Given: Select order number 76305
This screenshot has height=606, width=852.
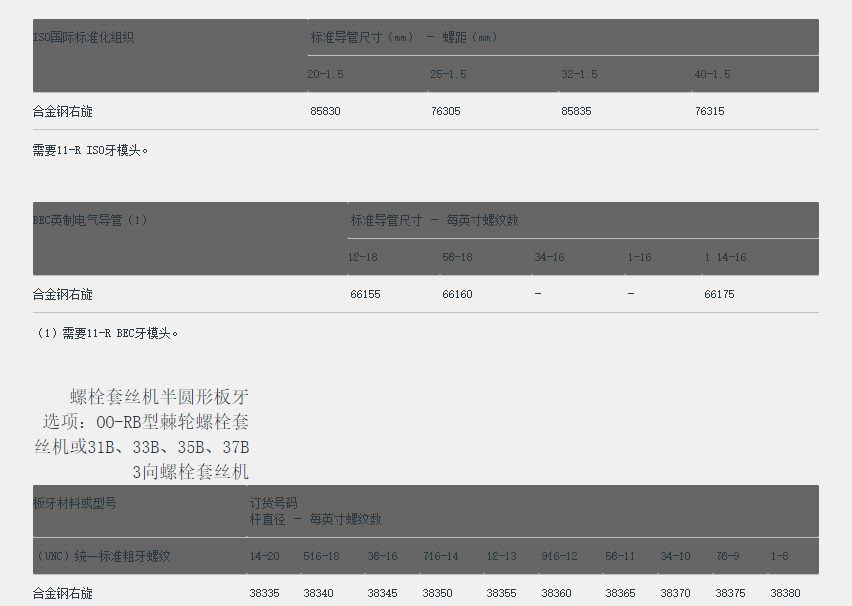Looking at the screenshot, I should tap(445, 111).
